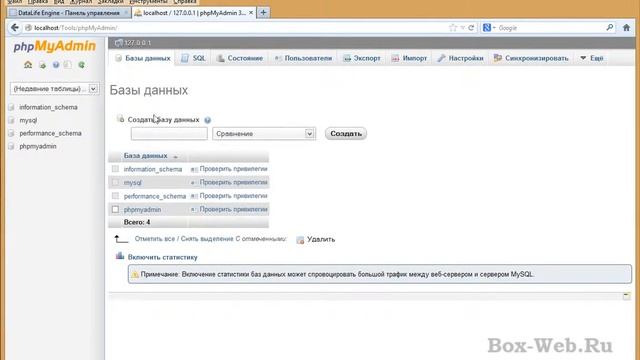The height and width of the screenshot is (360, 640).
Task: Select performance_schema in the left sidebar
Action: (50, 133)
